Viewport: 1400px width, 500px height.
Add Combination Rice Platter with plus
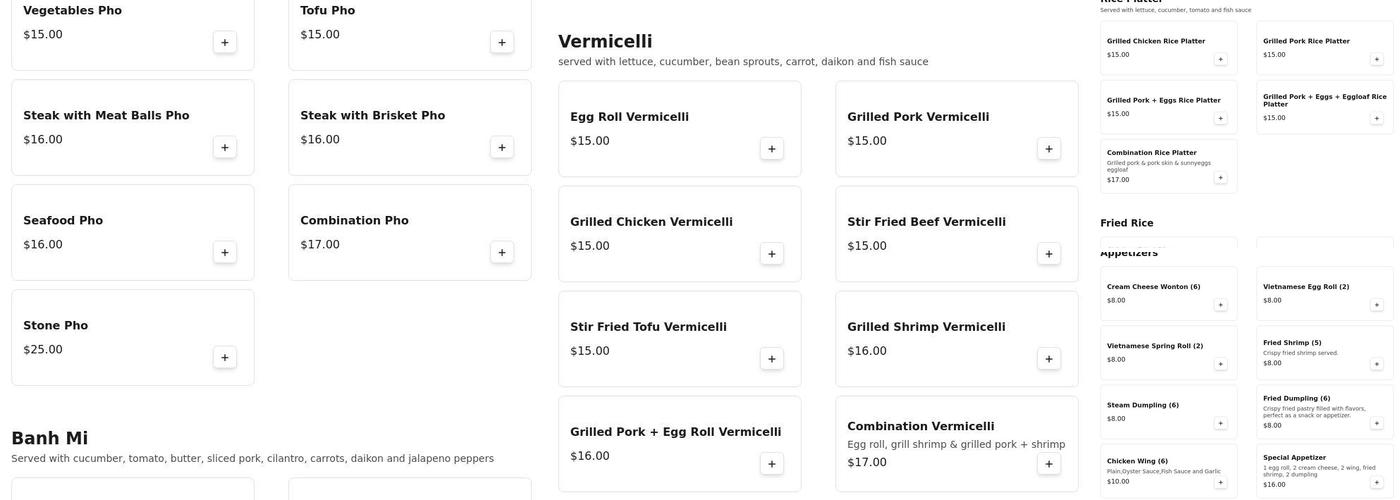(1220, 177)
